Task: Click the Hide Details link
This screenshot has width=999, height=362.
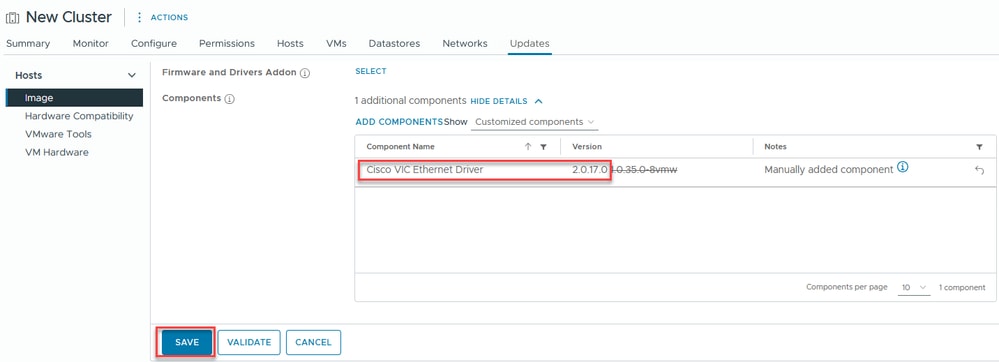Action: 499,101
